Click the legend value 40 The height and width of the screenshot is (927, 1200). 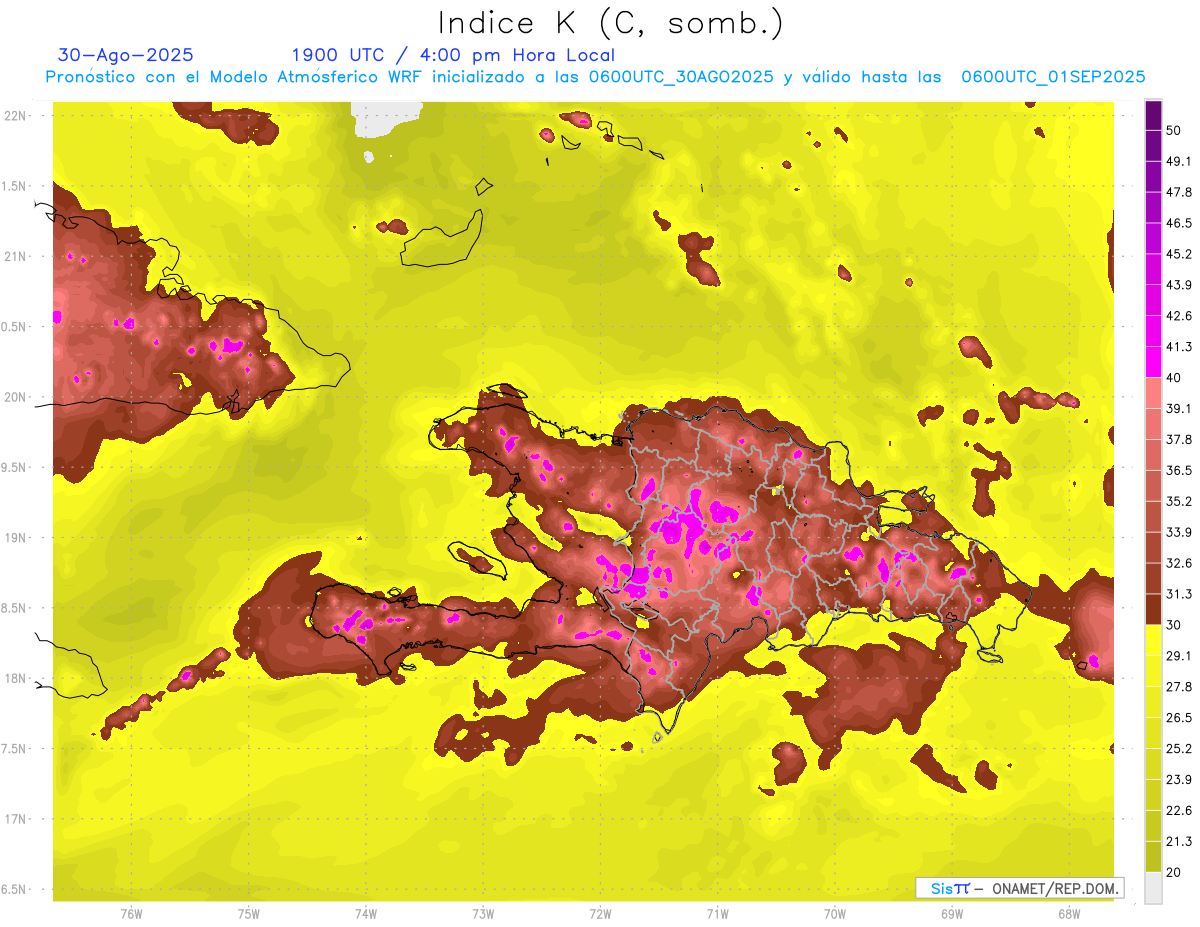[x=1175, y=378]
